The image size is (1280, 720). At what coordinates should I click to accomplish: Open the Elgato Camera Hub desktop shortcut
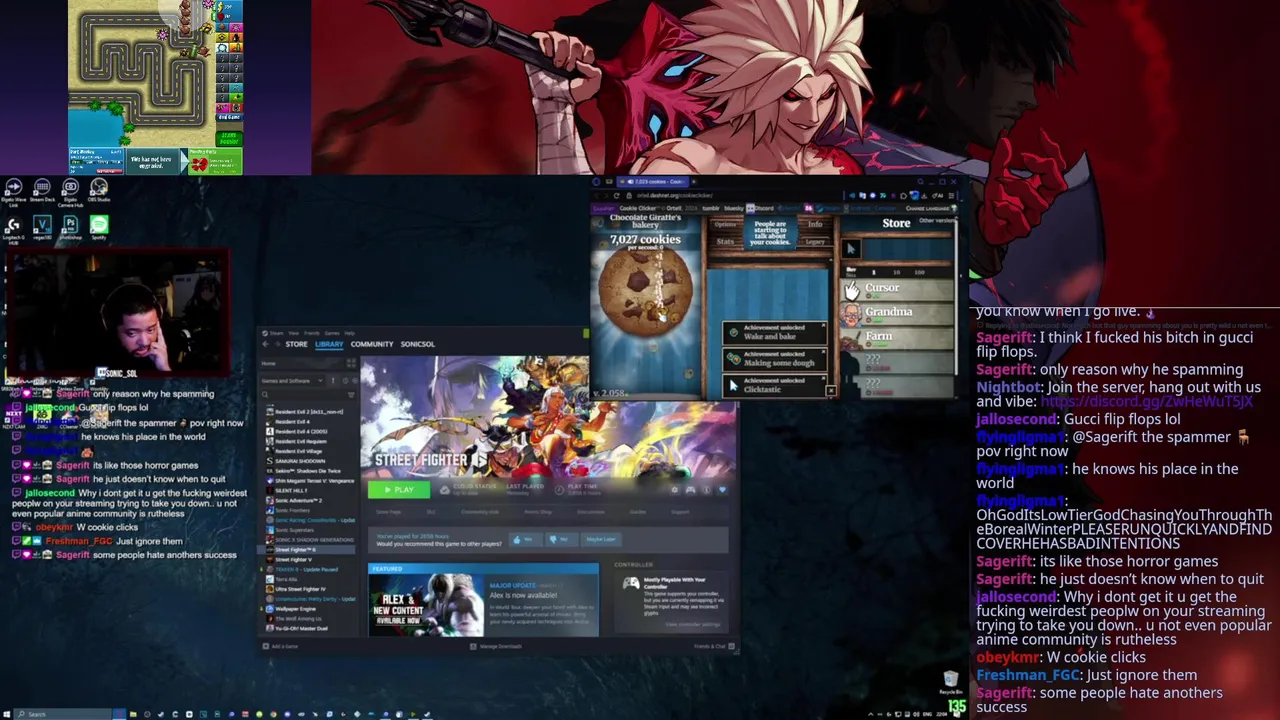[70, 192]
